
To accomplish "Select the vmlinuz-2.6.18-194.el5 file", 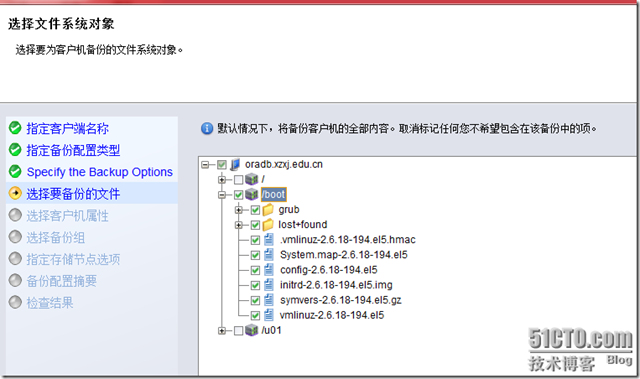I will 332,315.
